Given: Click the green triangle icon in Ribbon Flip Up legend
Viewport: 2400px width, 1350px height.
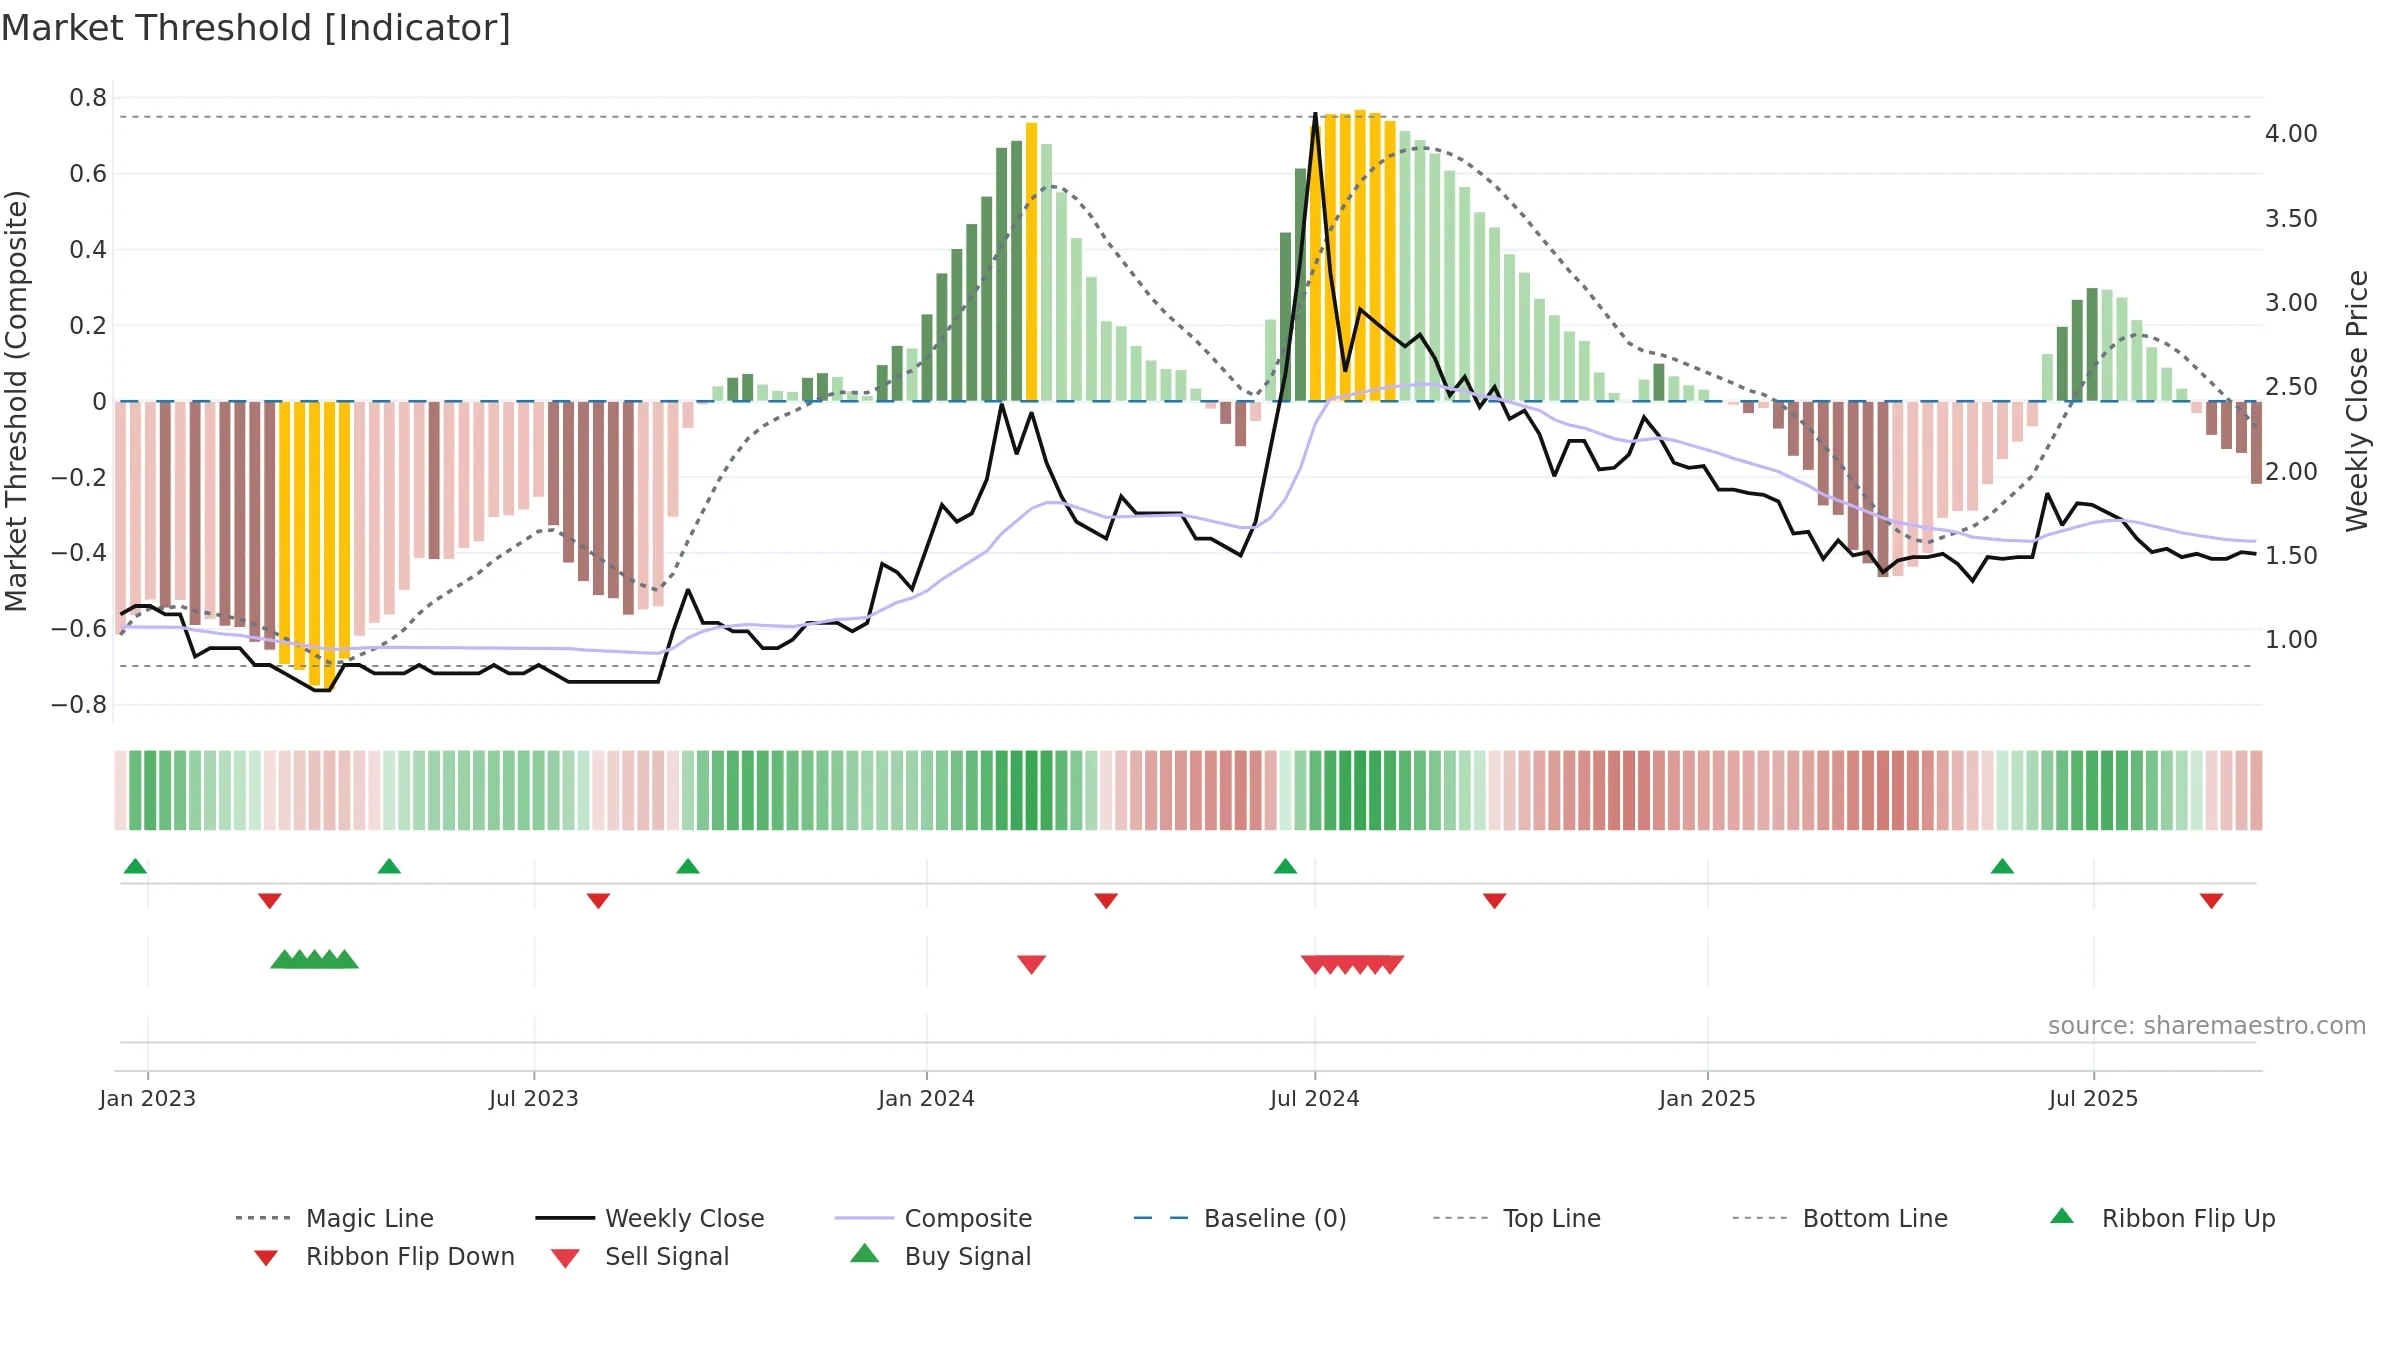Looking at the screenshot, I should coord(2062,1216).
